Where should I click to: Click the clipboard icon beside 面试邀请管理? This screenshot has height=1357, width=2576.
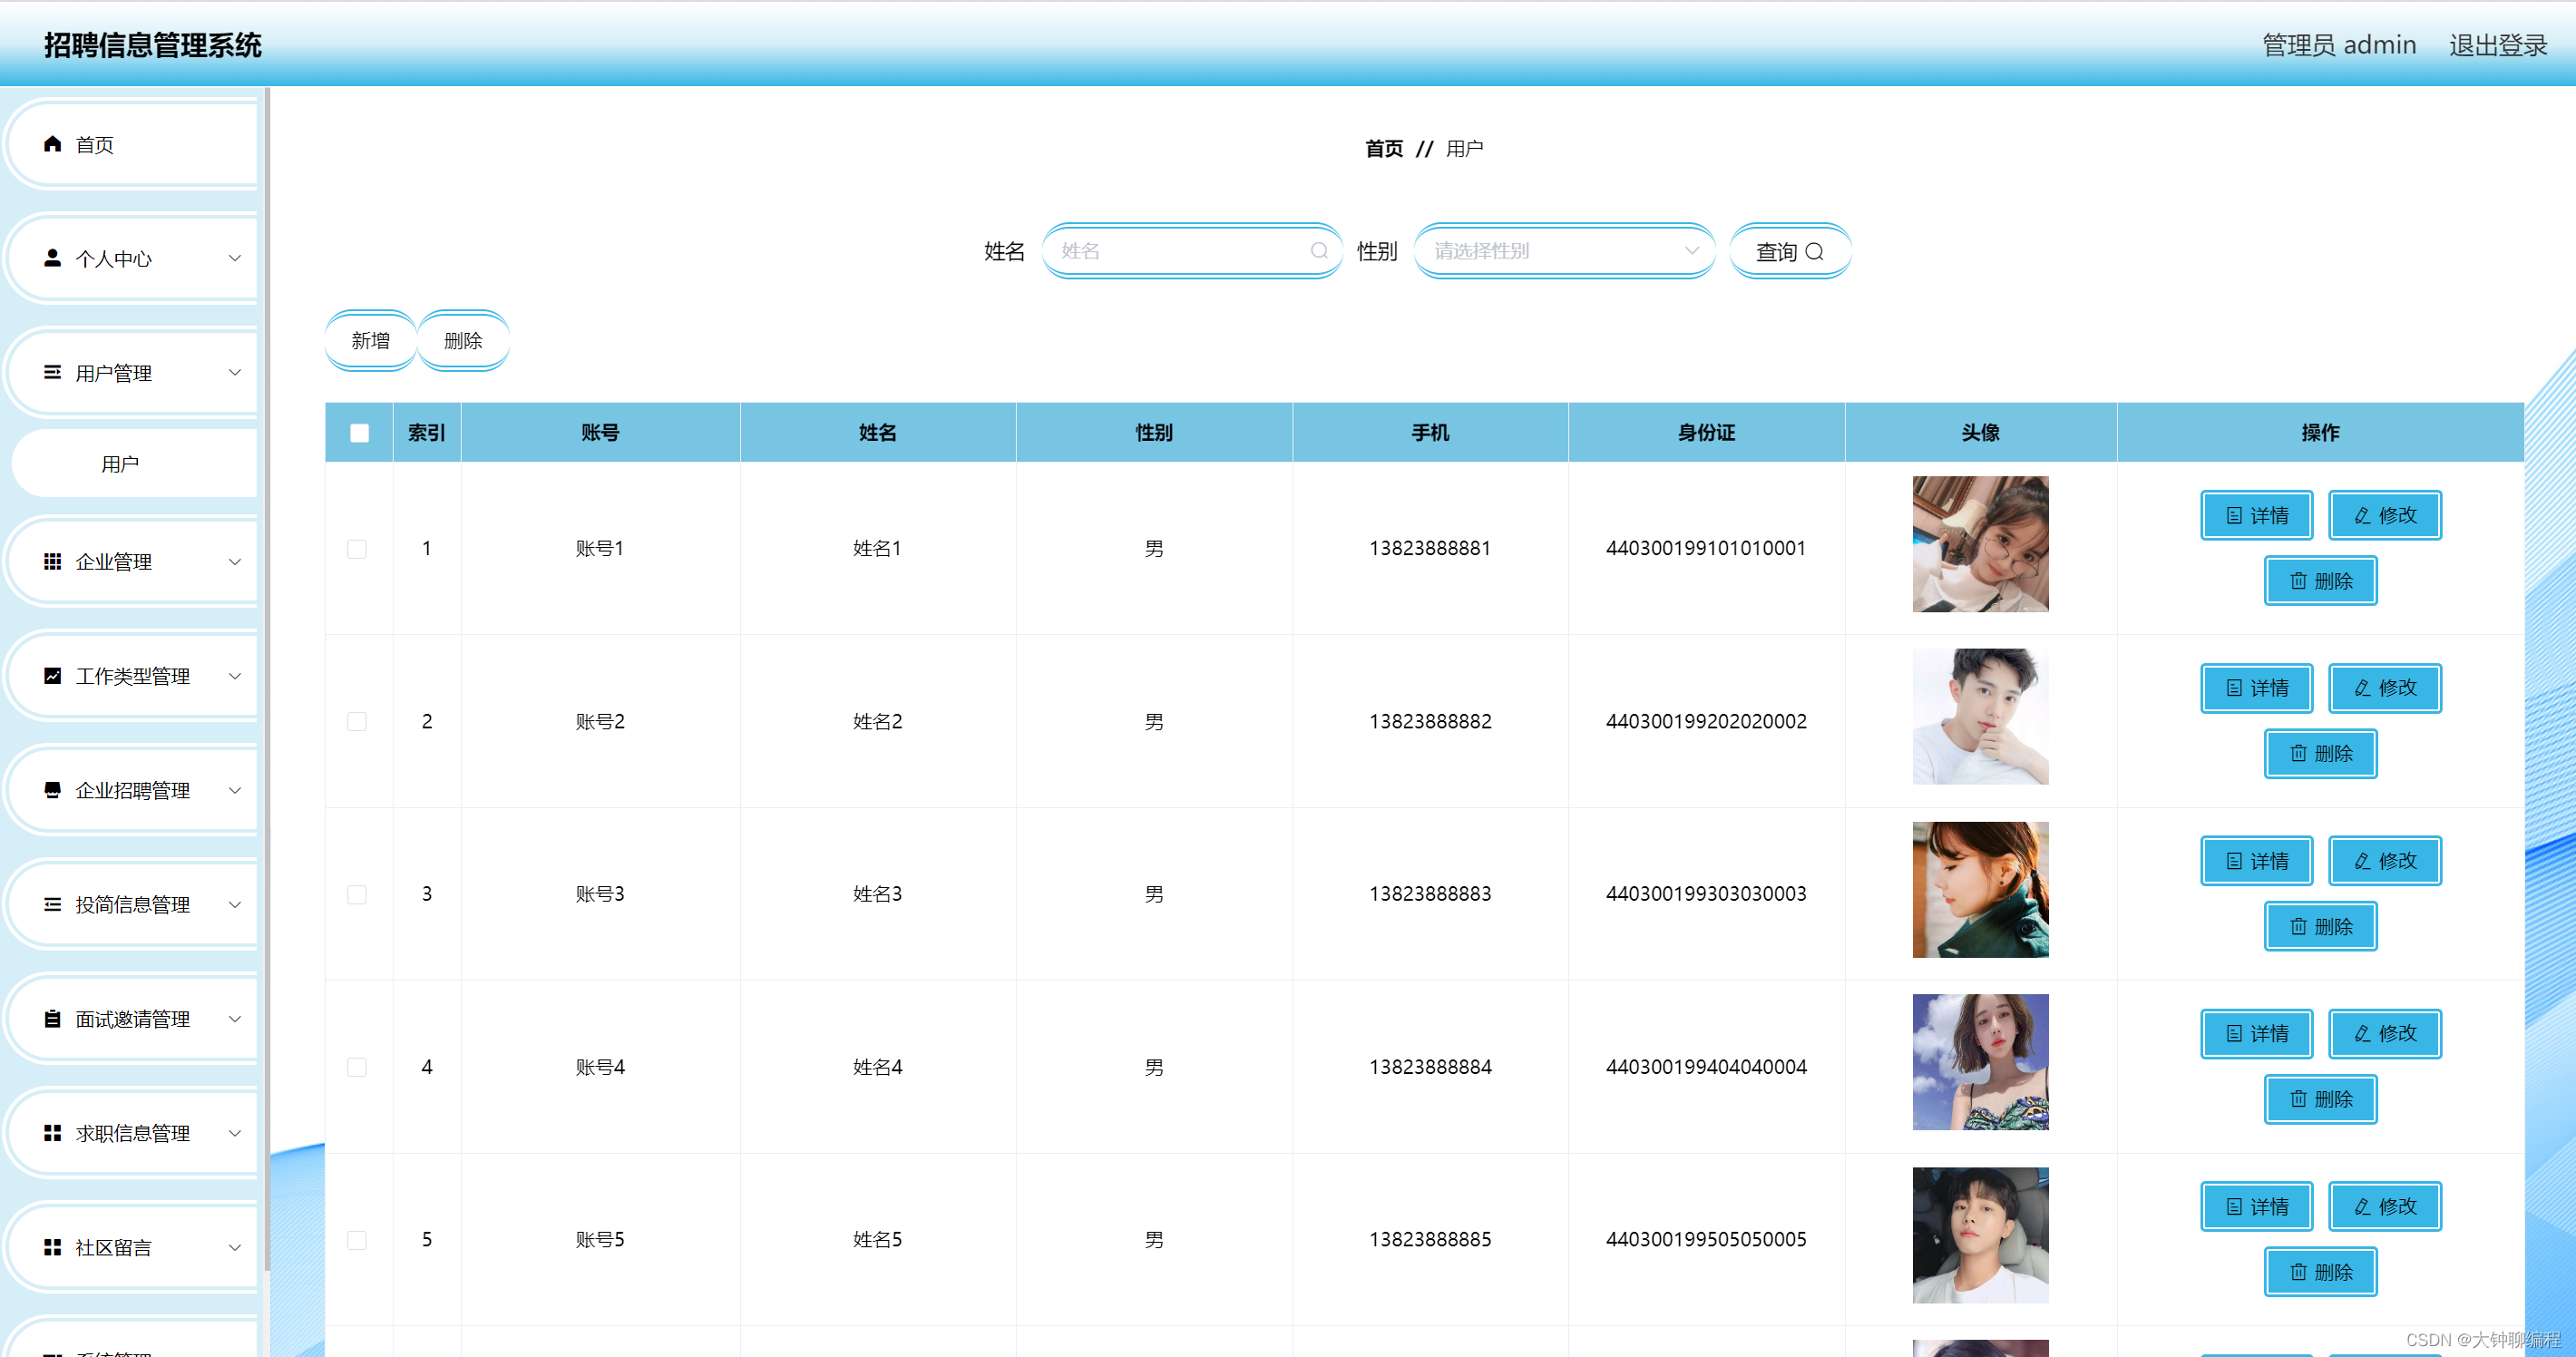coord(53,1019)
